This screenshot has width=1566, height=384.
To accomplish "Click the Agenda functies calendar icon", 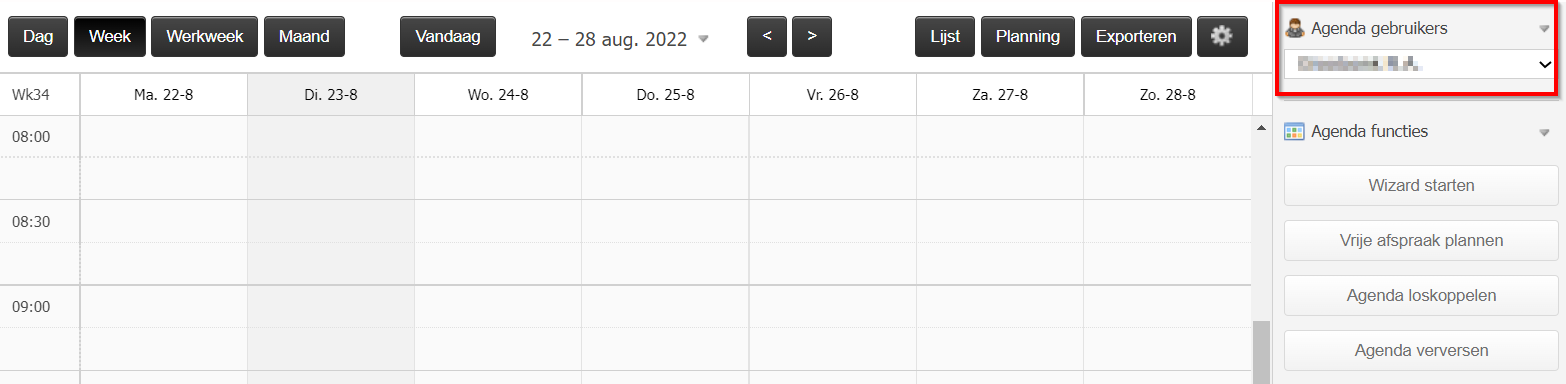I will 1294,131.
